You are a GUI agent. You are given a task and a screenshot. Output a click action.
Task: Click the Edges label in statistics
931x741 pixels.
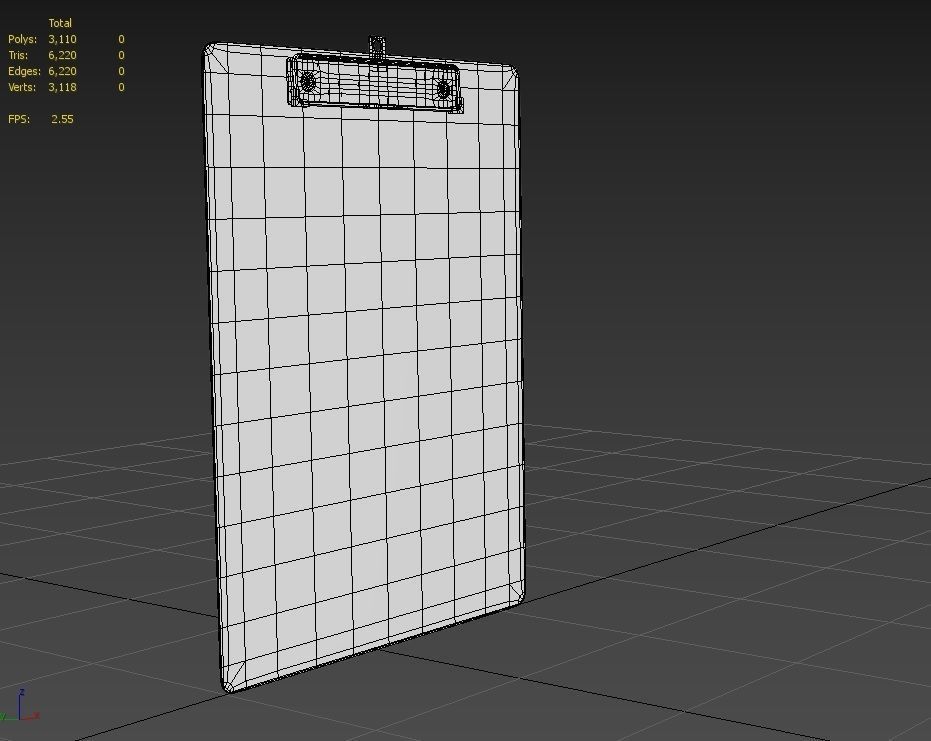click(x=24, y=71)
